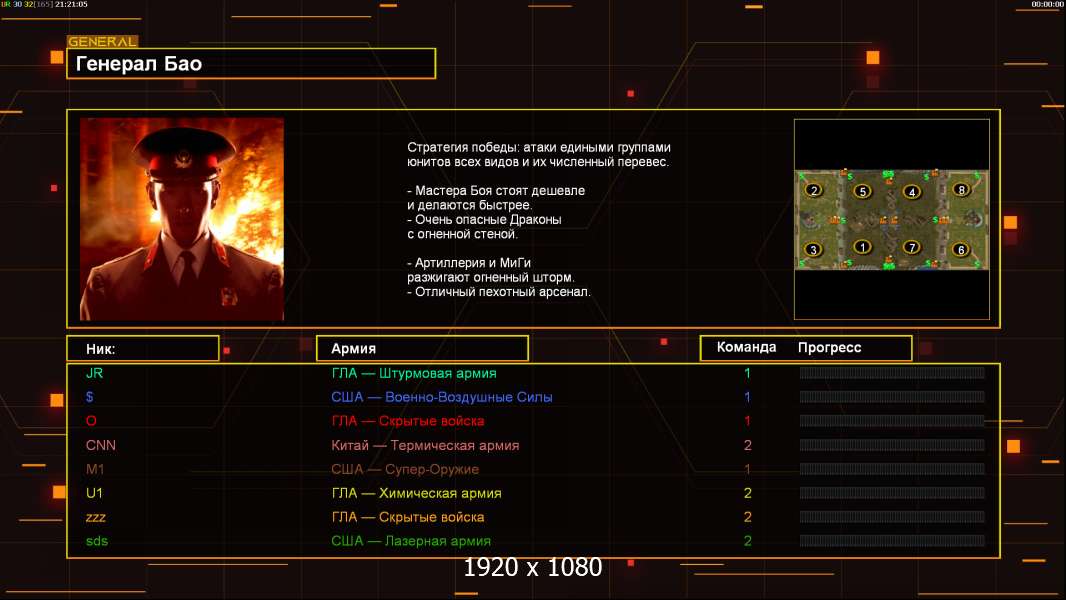Click the 'Команда' column header

(x=746, y=347)
